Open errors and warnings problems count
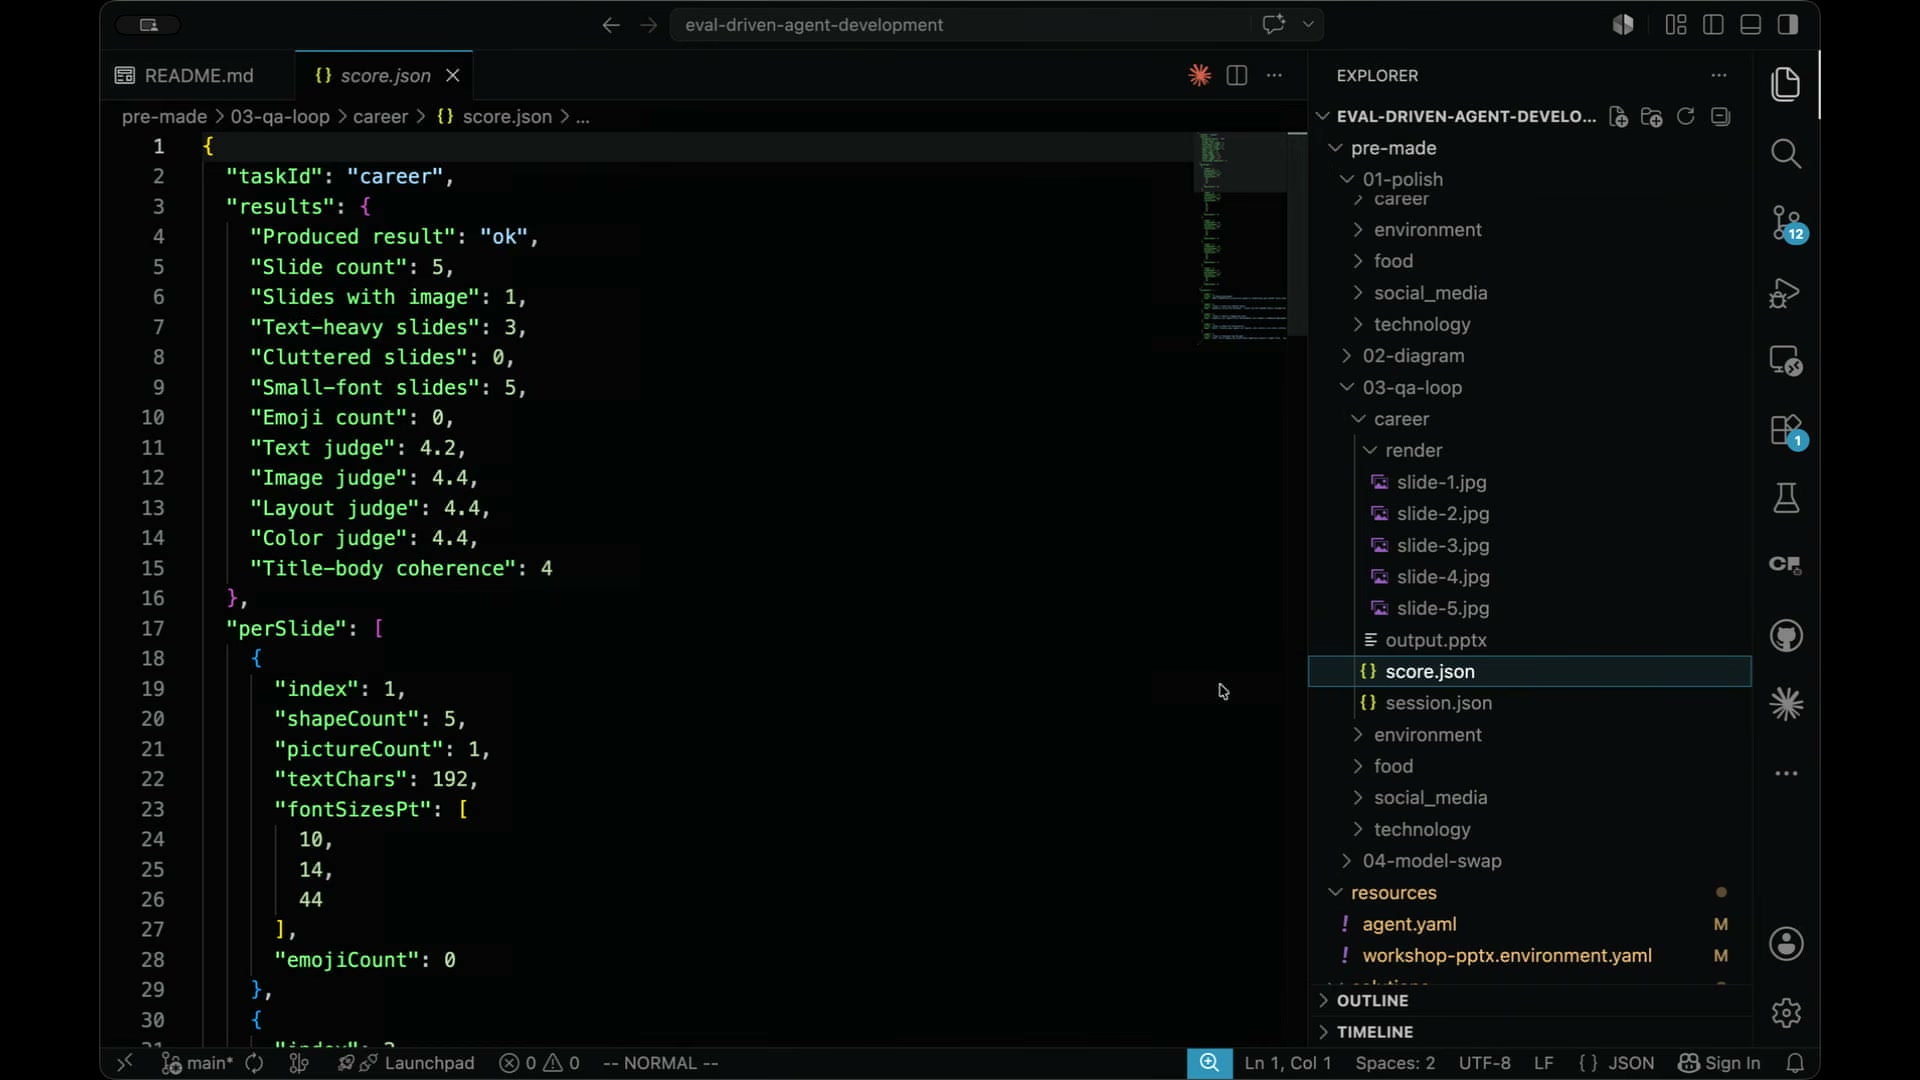The height and width of the screenshot is (1080, 1920). (x=539, y=1063)
